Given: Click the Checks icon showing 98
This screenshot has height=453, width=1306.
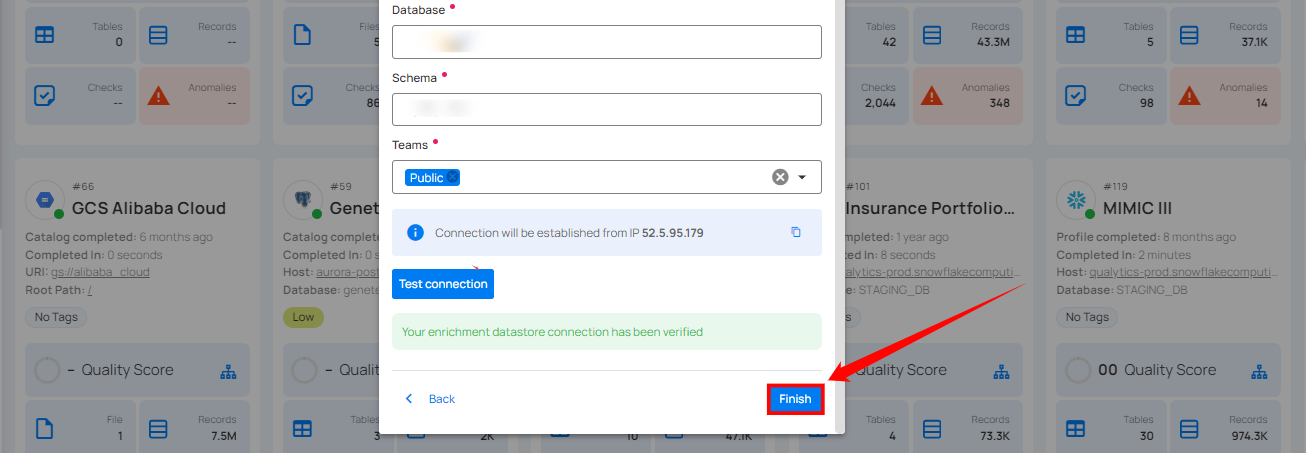Looking at the screenshot, I should [x=1076, y=95].
